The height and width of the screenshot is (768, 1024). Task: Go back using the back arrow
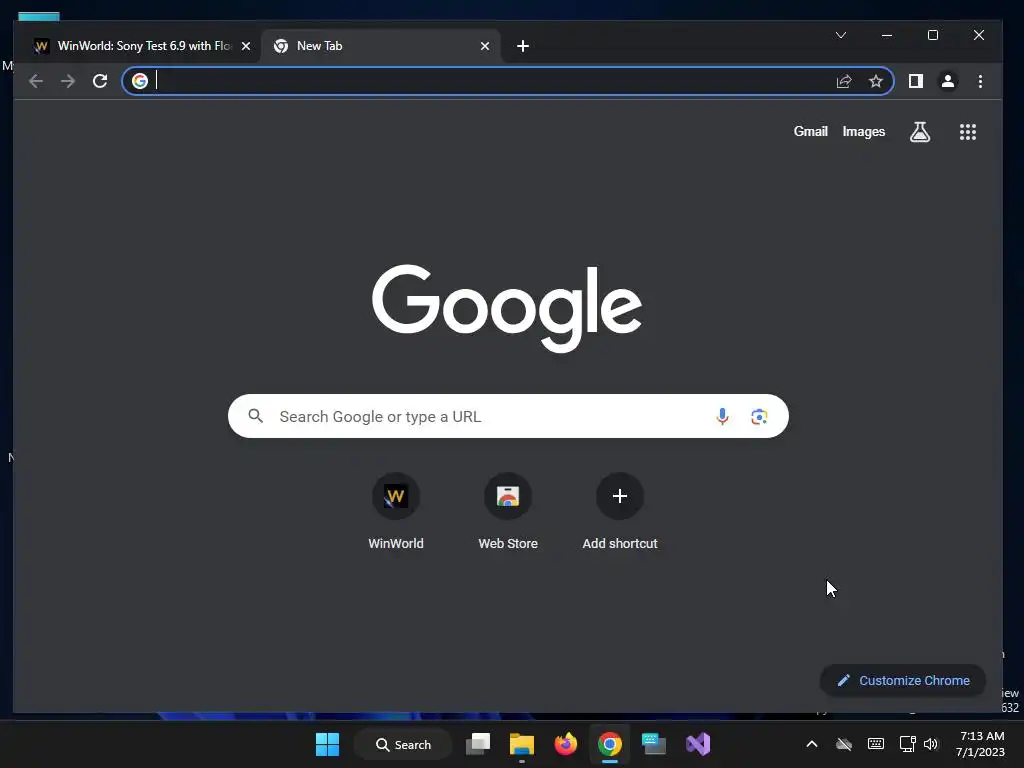point(36,81)
